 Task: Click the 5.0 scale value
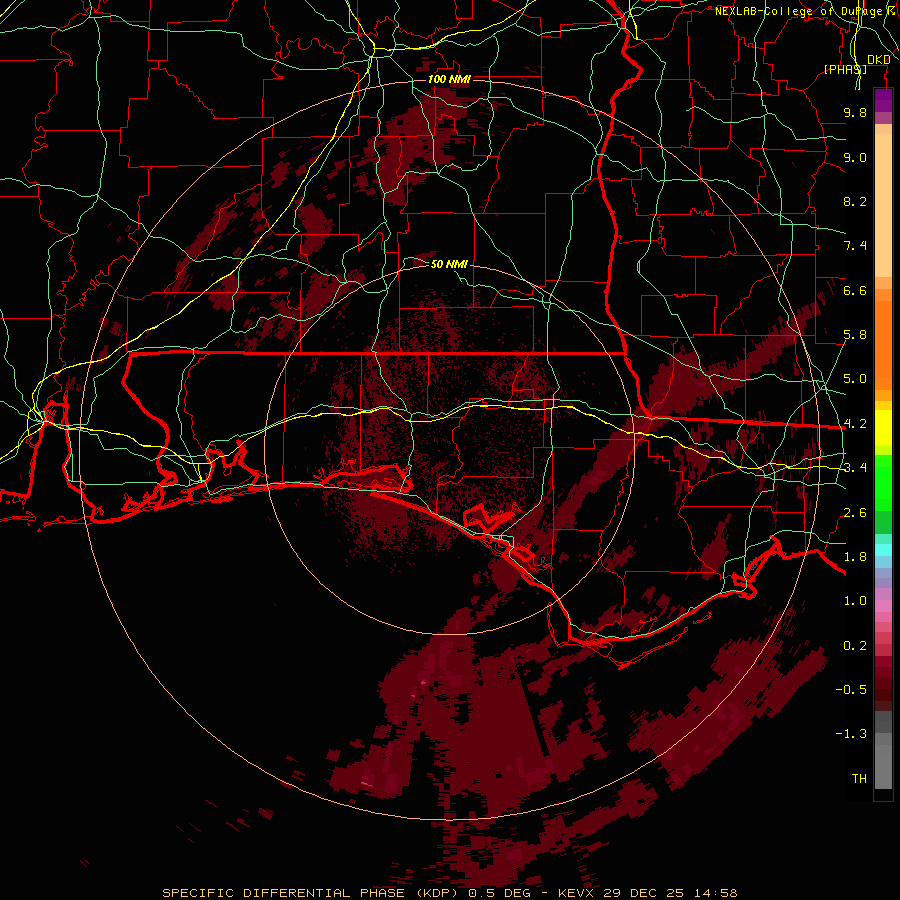pos(855,379)
